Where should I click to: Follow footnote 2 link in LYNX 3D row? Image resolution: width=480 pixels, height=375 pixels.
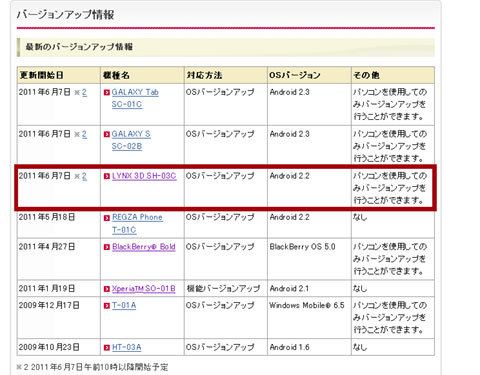click(x=84, y=176)
